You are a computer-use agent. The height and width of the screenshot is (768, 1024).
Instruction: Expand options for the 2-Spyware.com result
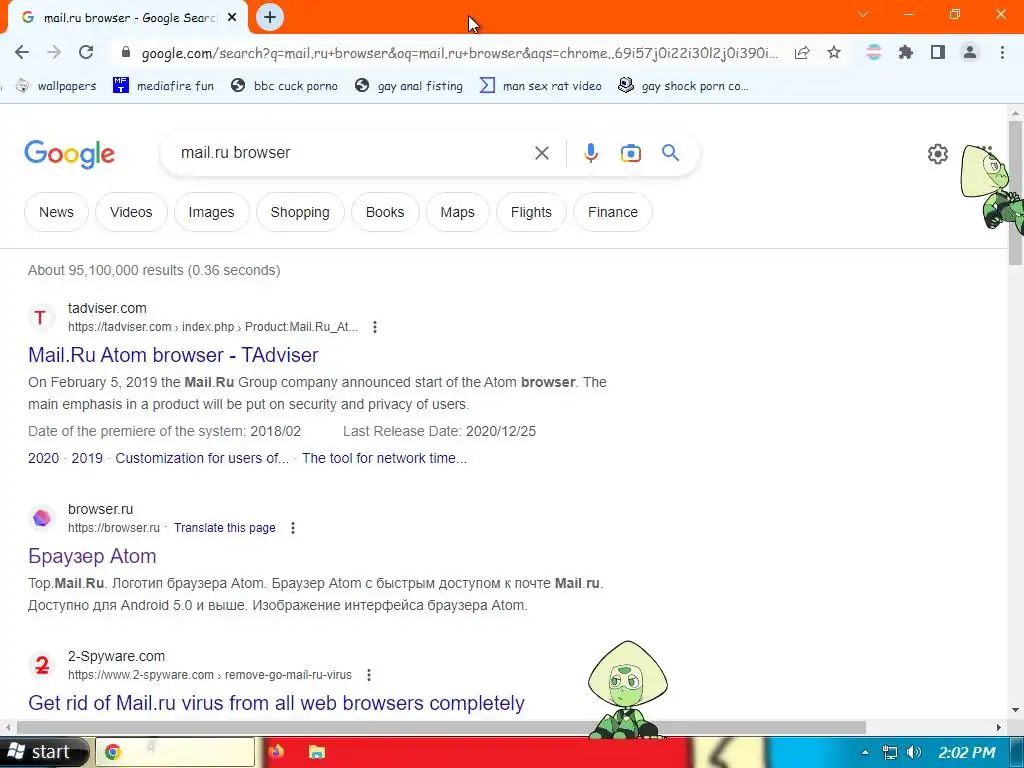click(x=369, y=675)
